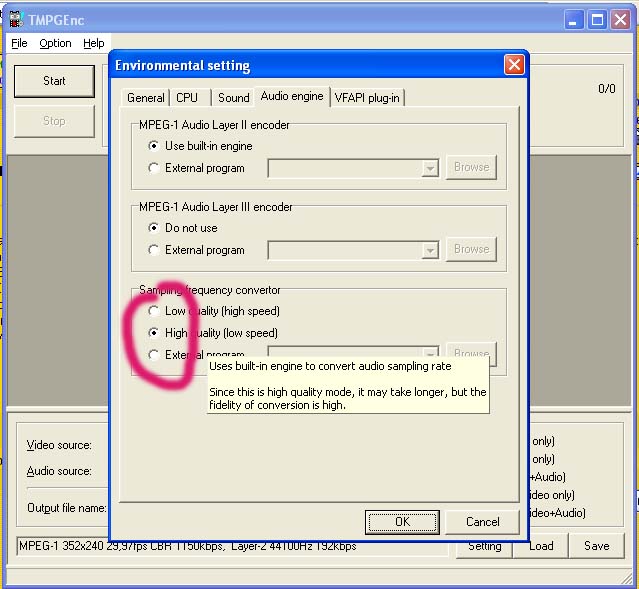Click the MPEG-1 Audio Layer III encoder heading
This screenshot has width=639, height=589.
click(x=216, y=207)
